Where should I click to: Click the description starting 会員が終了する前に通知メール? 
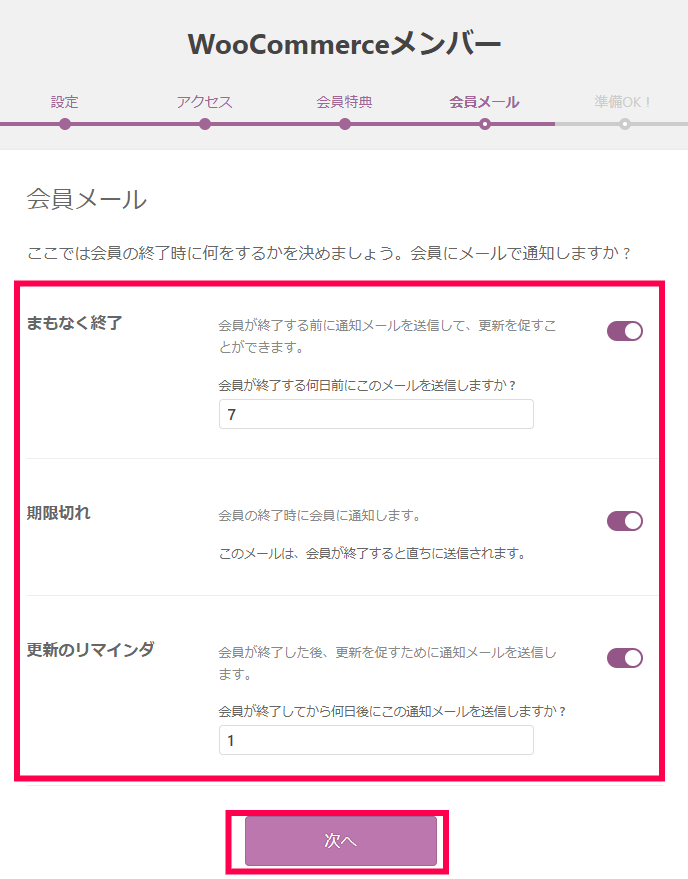[x=387, y=336]
